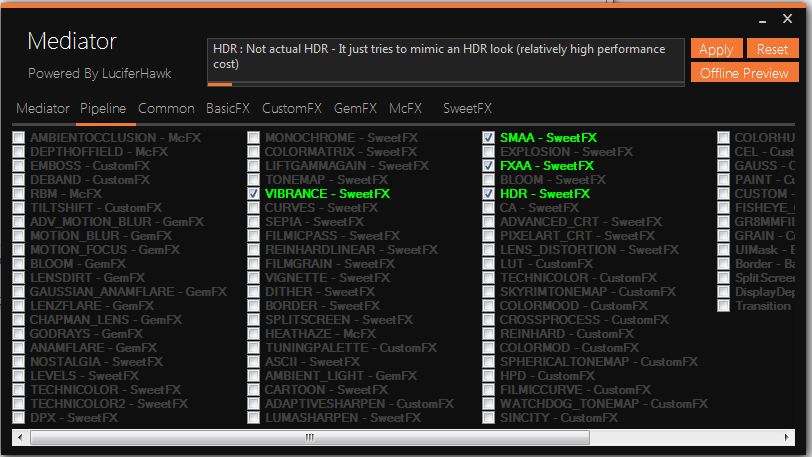Tick MONOCHROME - SweetFX checkbox

click(253, 138)
